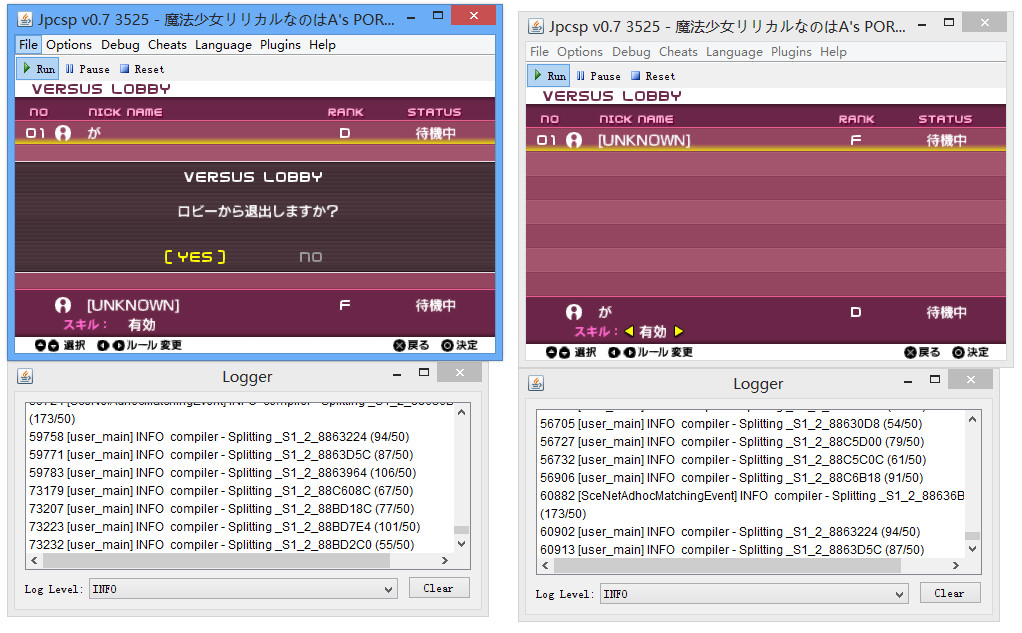The width and height of the screenshot is (1022, 633).
Task: Open the Cheats menu in right window
Action: [678, 52]
